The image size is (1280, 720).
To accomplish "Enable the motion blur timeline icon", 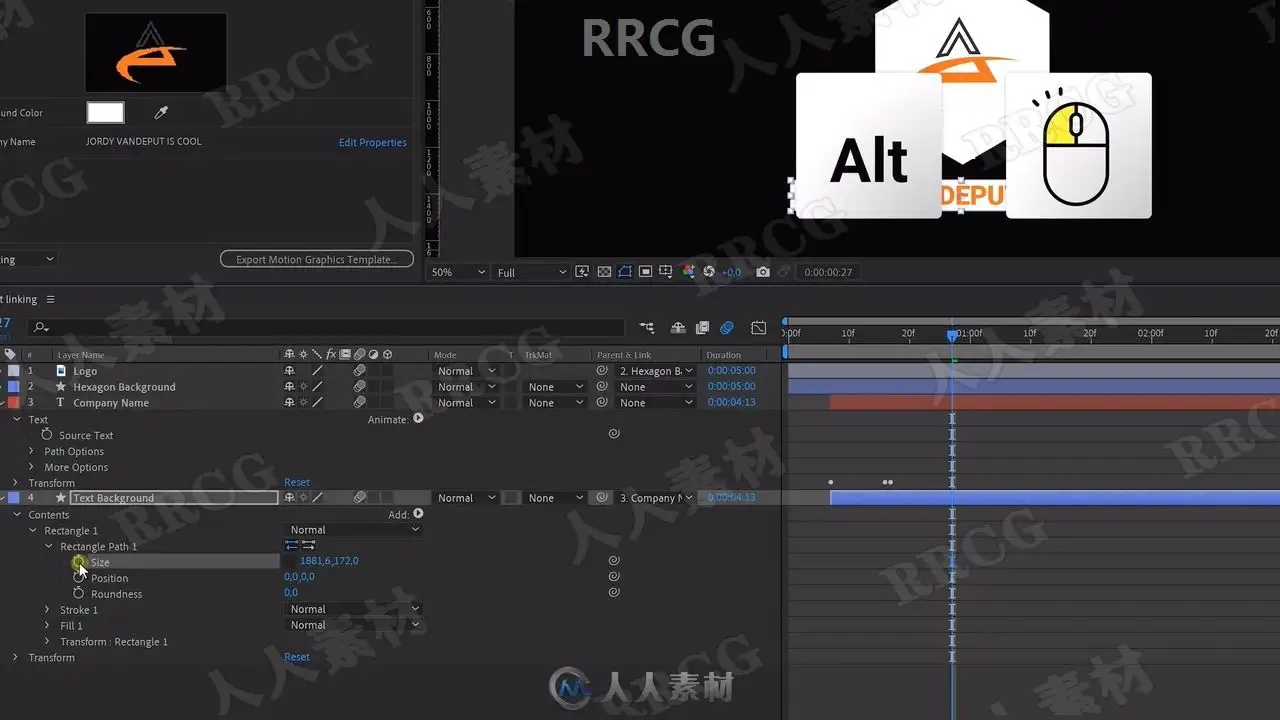I will point(727,327).
